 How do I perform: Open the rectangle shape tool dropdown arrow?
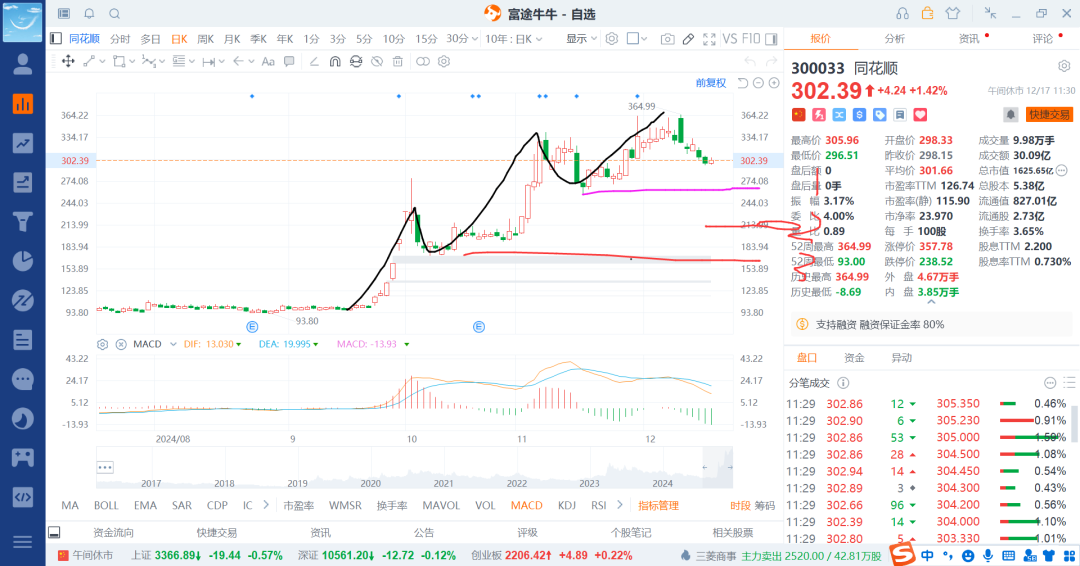(132, 61)
